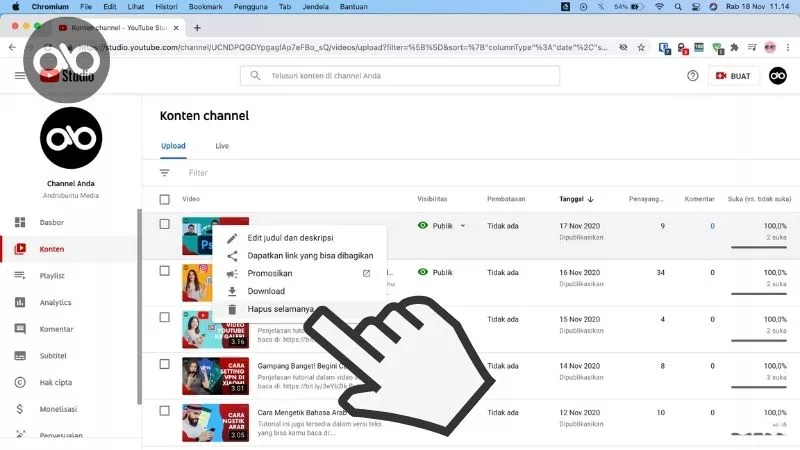This screenshot has height=450, width=800.
Task: Click the like ratio bar on 14 Nov row
Action: click(759, 387)
